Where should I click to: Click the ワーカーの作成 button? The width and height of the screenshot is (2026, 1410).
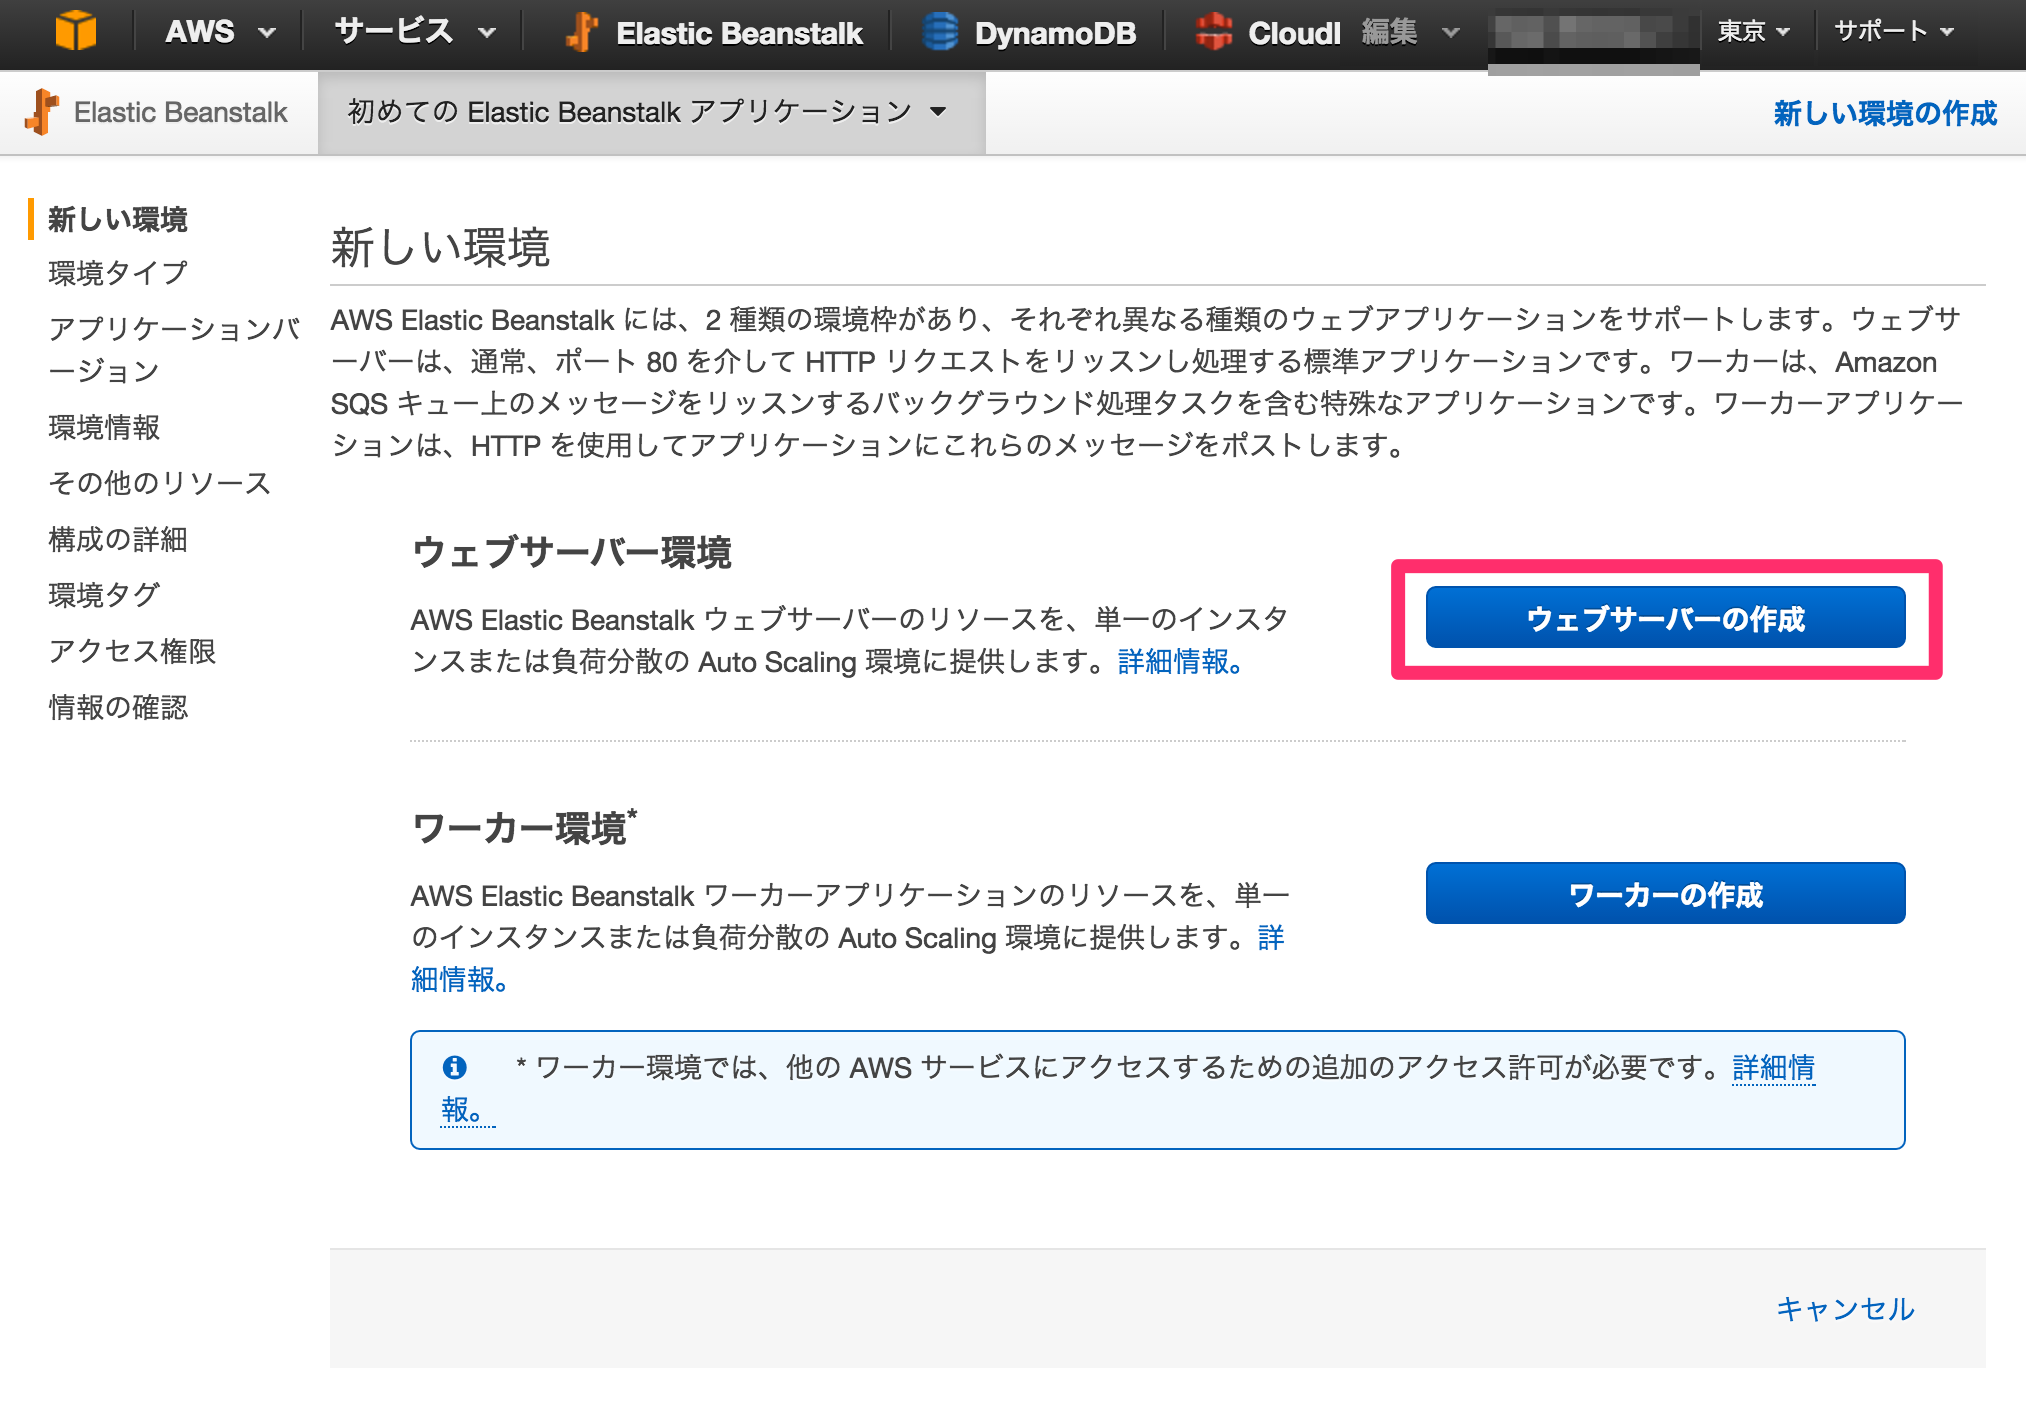click(x=1665, y=893)
